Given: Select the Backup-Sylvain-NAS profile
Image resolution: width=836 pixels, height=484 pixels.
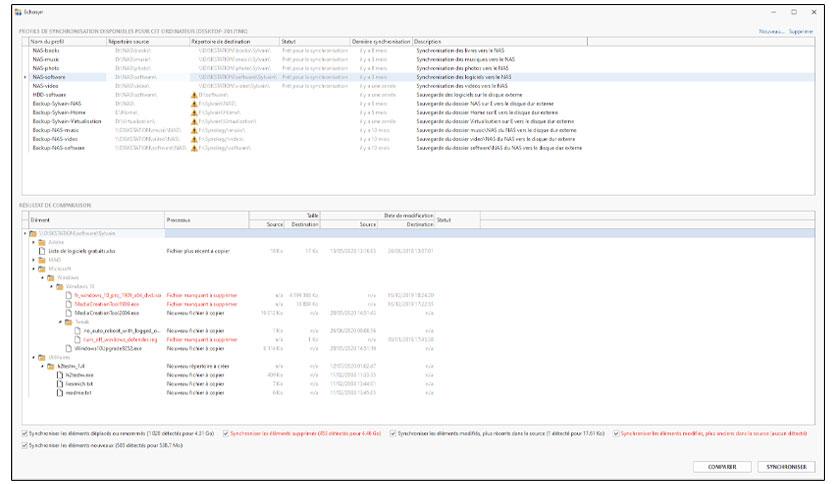Looking at the screenshot, I should (x=57, y=104).
